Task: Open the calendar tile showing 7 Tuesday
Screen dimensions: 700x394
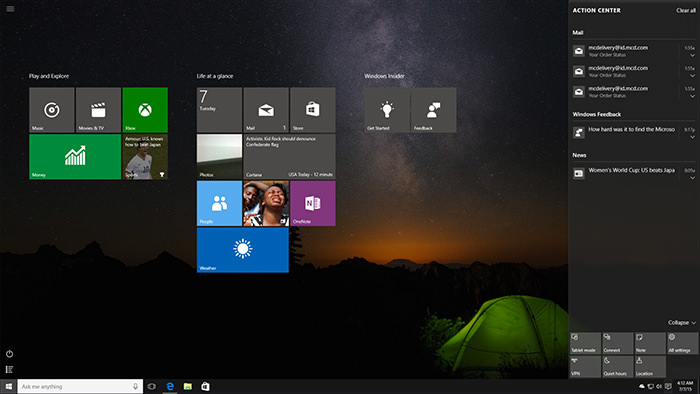Action: click(219, 110)
